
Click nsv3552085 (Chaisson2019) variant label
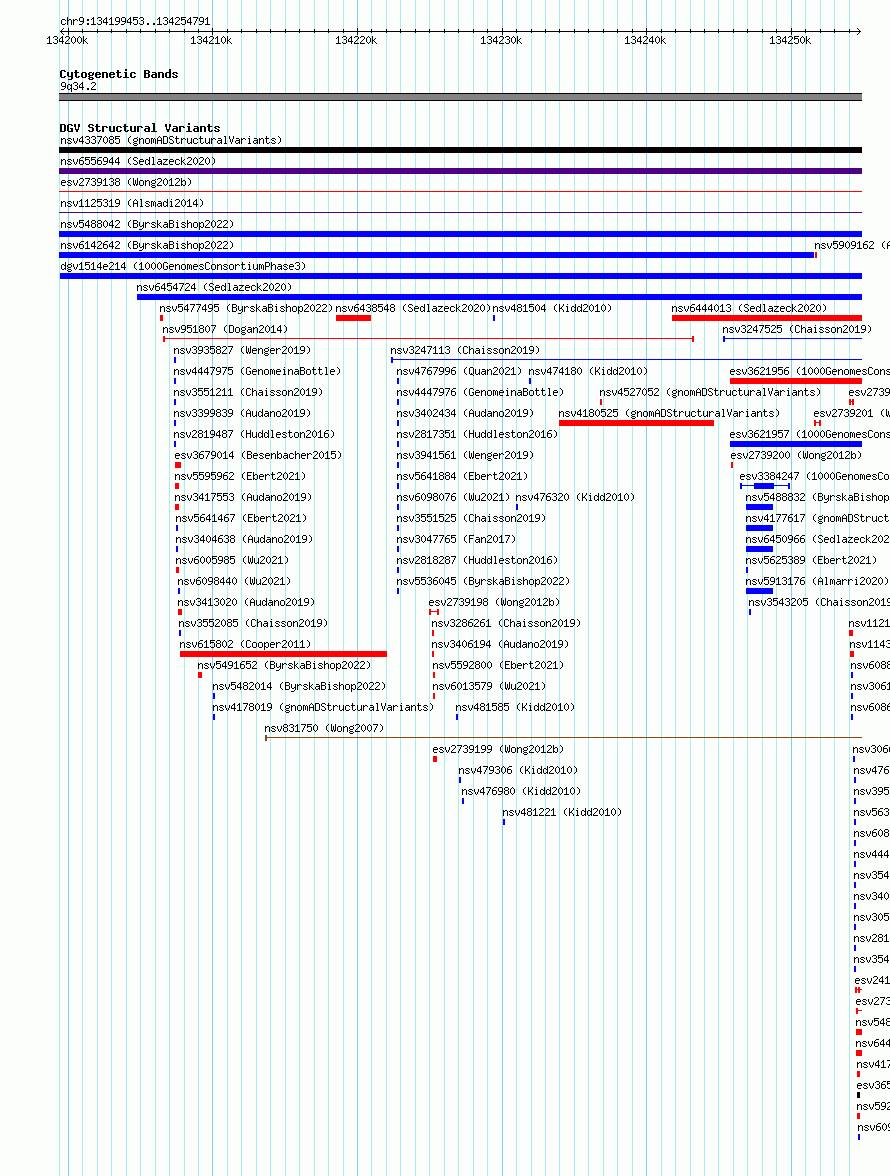253,623
